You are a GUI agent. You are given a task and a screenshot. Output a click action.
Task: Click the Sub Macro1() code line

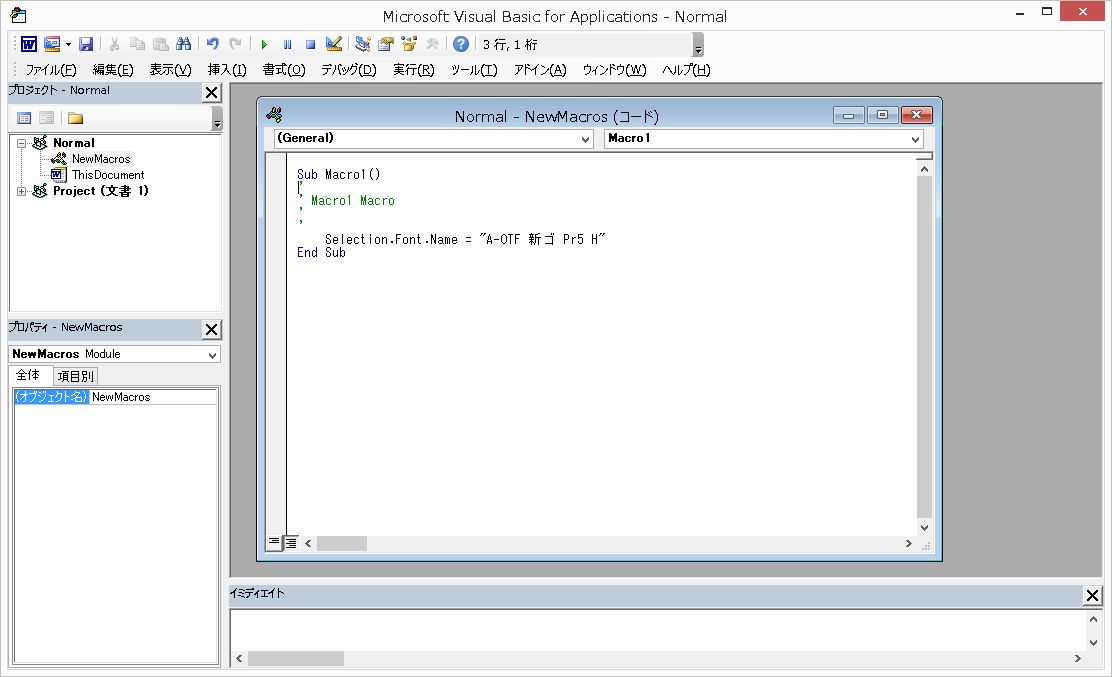coord(339,174)
